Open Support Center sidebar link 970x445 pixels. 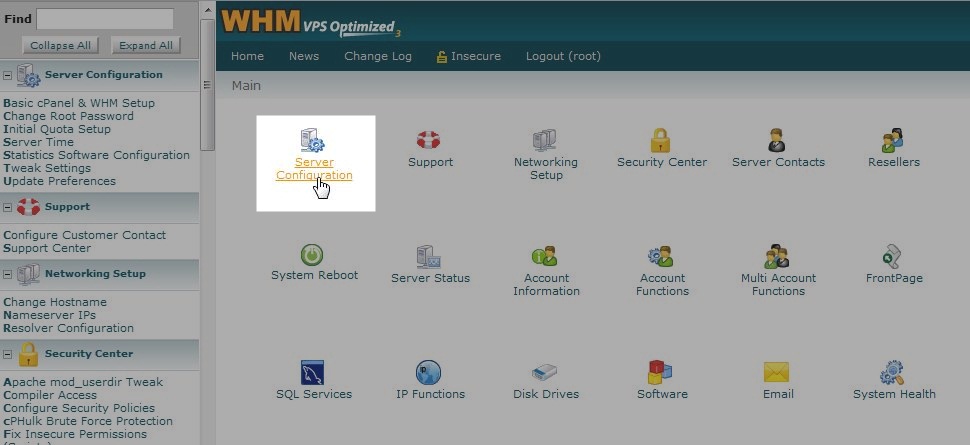[47, 248]
